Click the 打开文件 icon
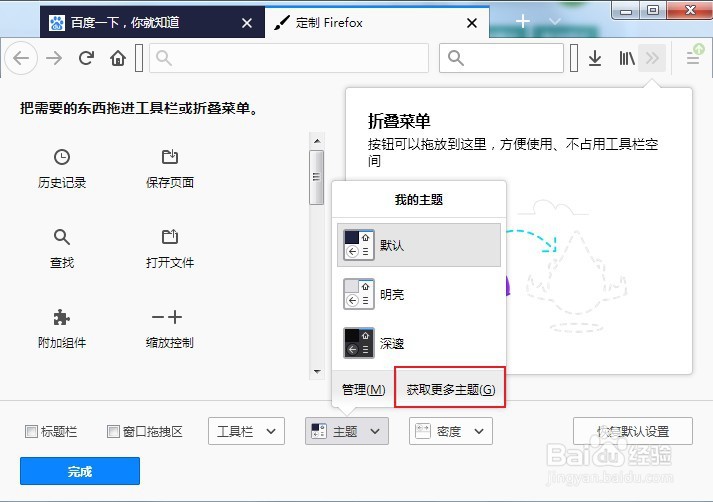The height and width of the screenshot is (502, 713). (170, 236)
